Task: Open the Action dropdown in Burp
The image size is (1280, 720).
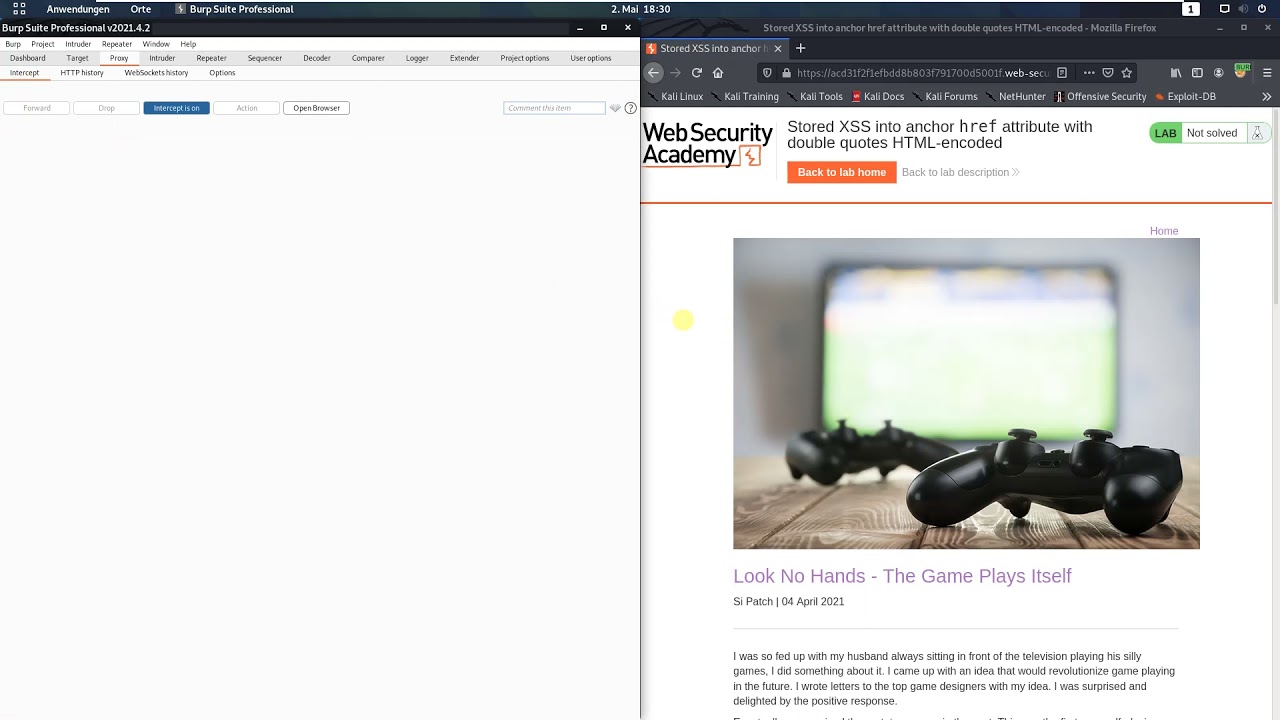Action: [246, 108]
